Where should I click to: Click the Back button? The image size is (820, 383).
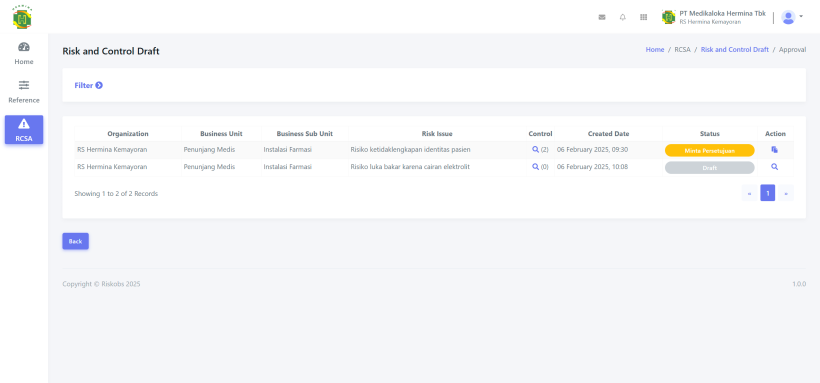(x=75, y=241)
